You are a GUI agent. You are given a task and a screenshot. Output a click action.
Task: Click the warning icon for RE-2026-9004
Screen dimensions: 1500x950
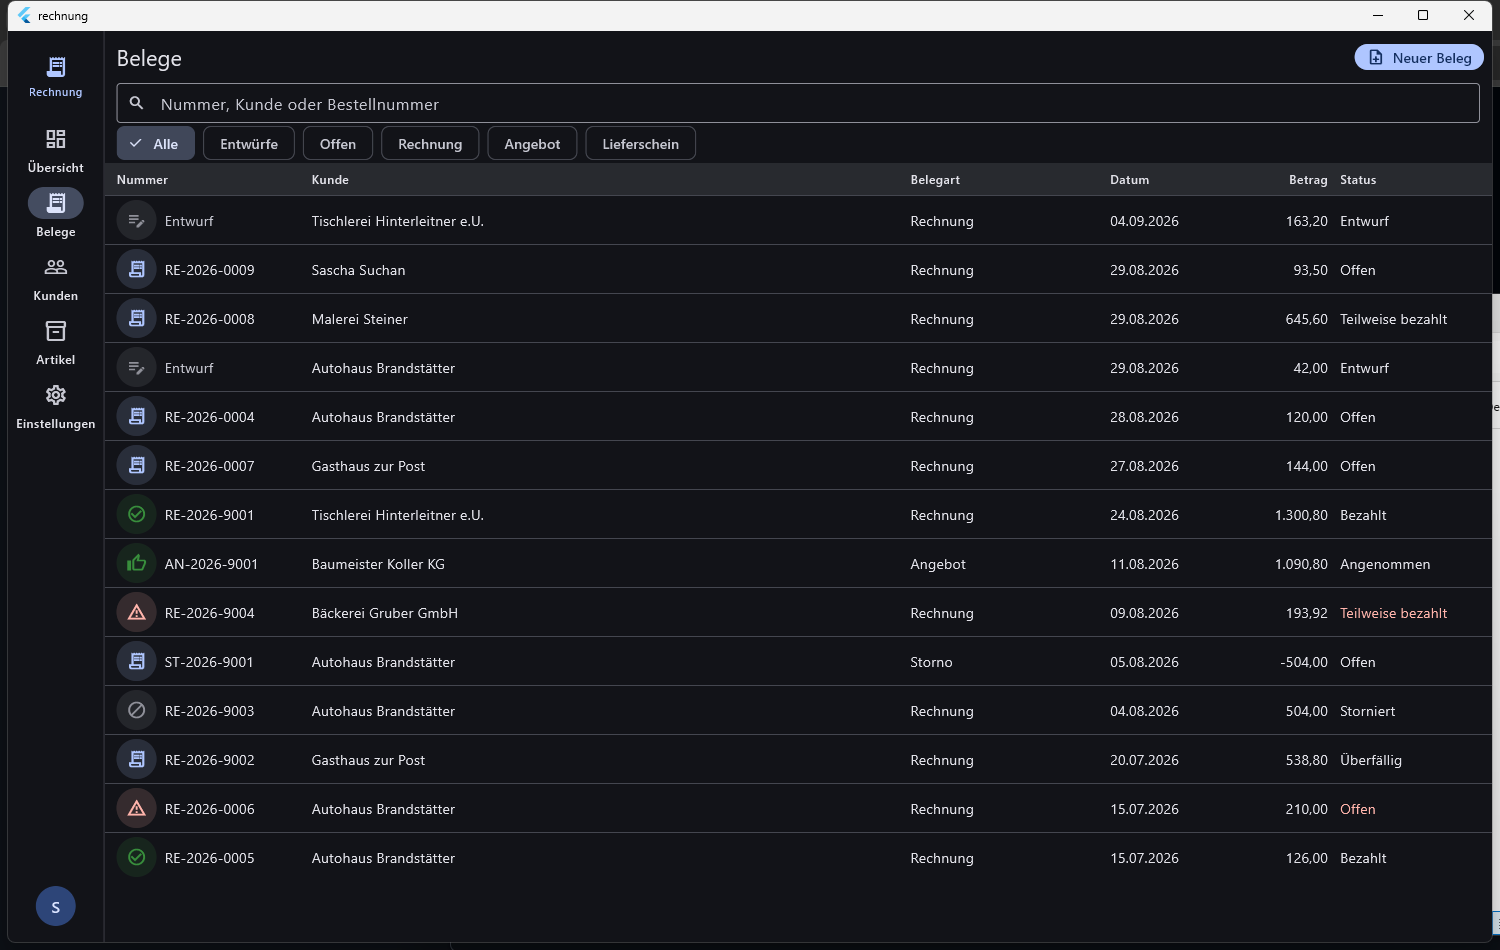pyautogui.click(x=137, y=613)
